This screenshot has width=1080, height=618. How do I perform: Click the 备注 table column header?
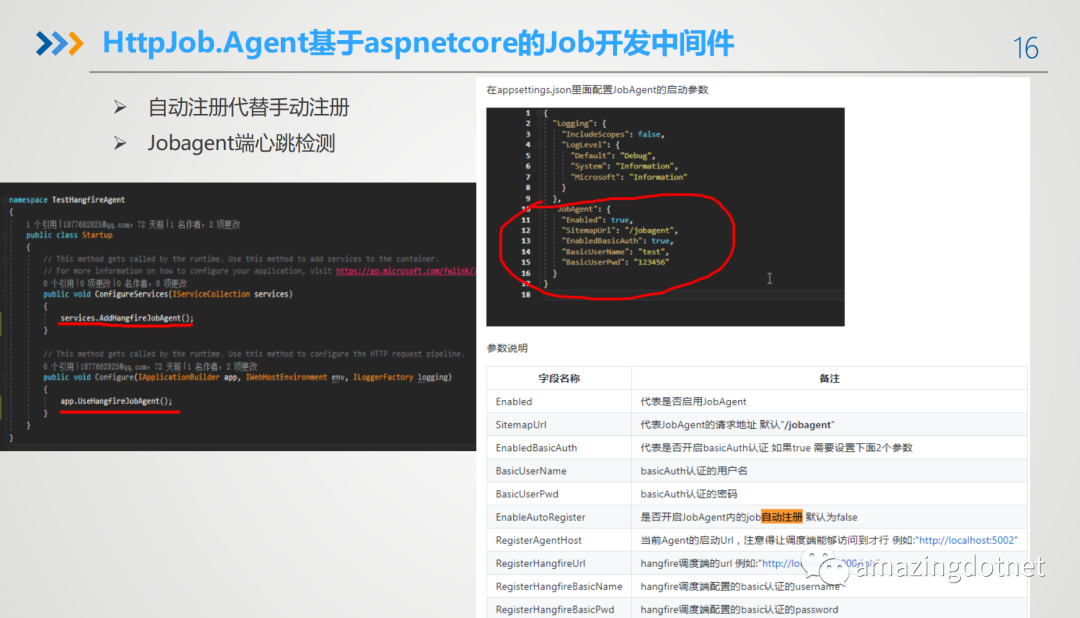pyautogui.click(x=829, y=378)
